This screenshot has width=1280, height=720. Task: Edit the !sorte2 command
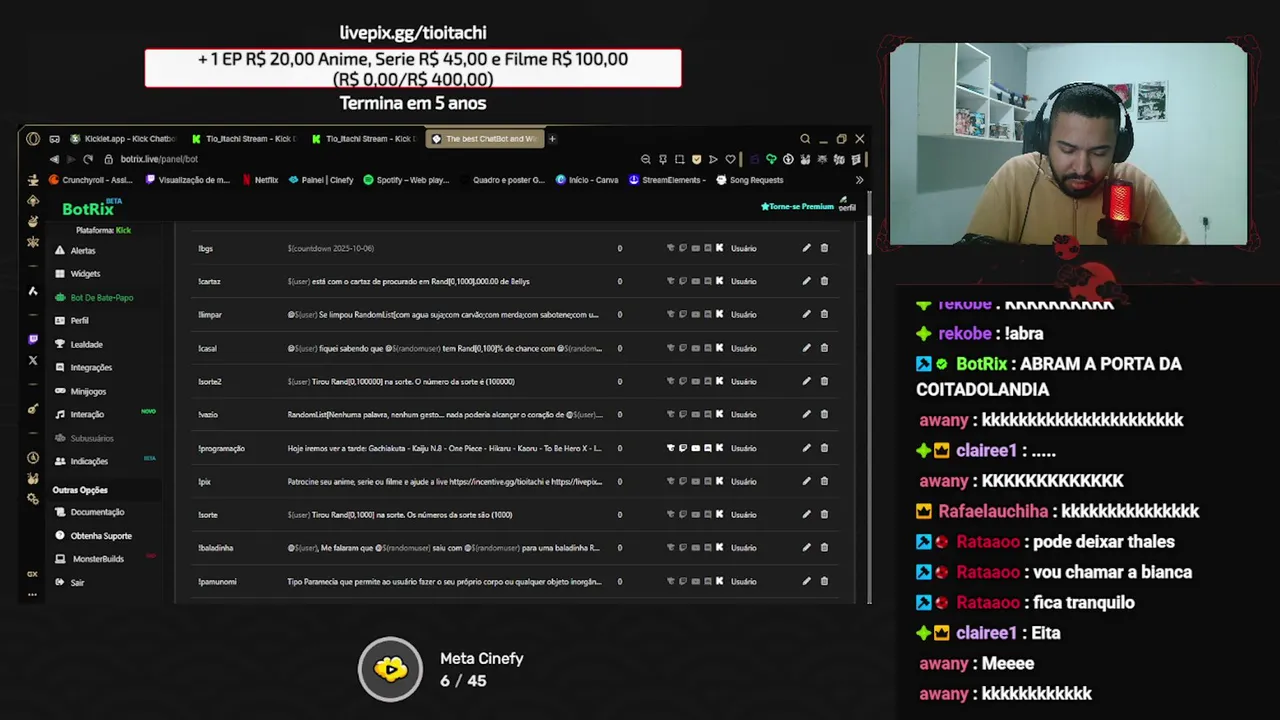click(806, 381)
